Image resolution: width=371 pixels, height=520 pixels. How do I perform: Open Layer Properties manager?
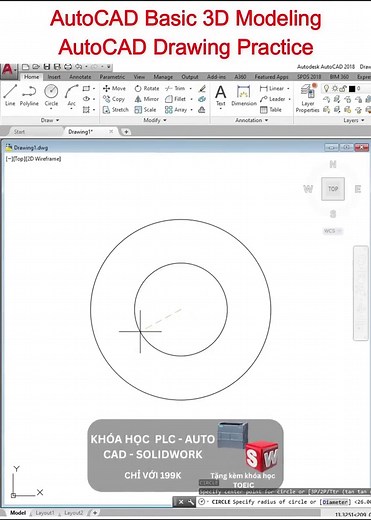coord(308,98)
